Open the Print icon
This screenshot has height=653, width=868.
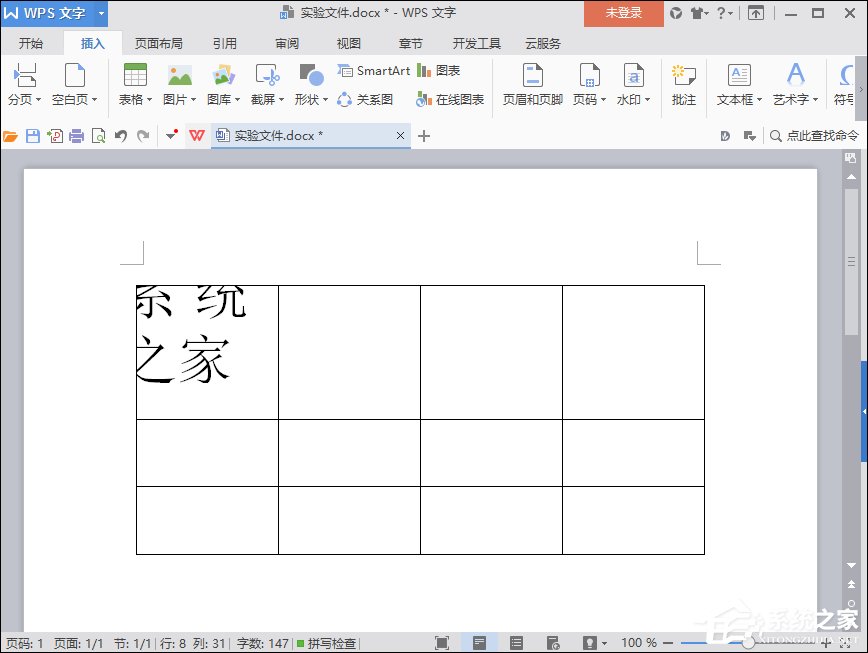click(75, 135)
